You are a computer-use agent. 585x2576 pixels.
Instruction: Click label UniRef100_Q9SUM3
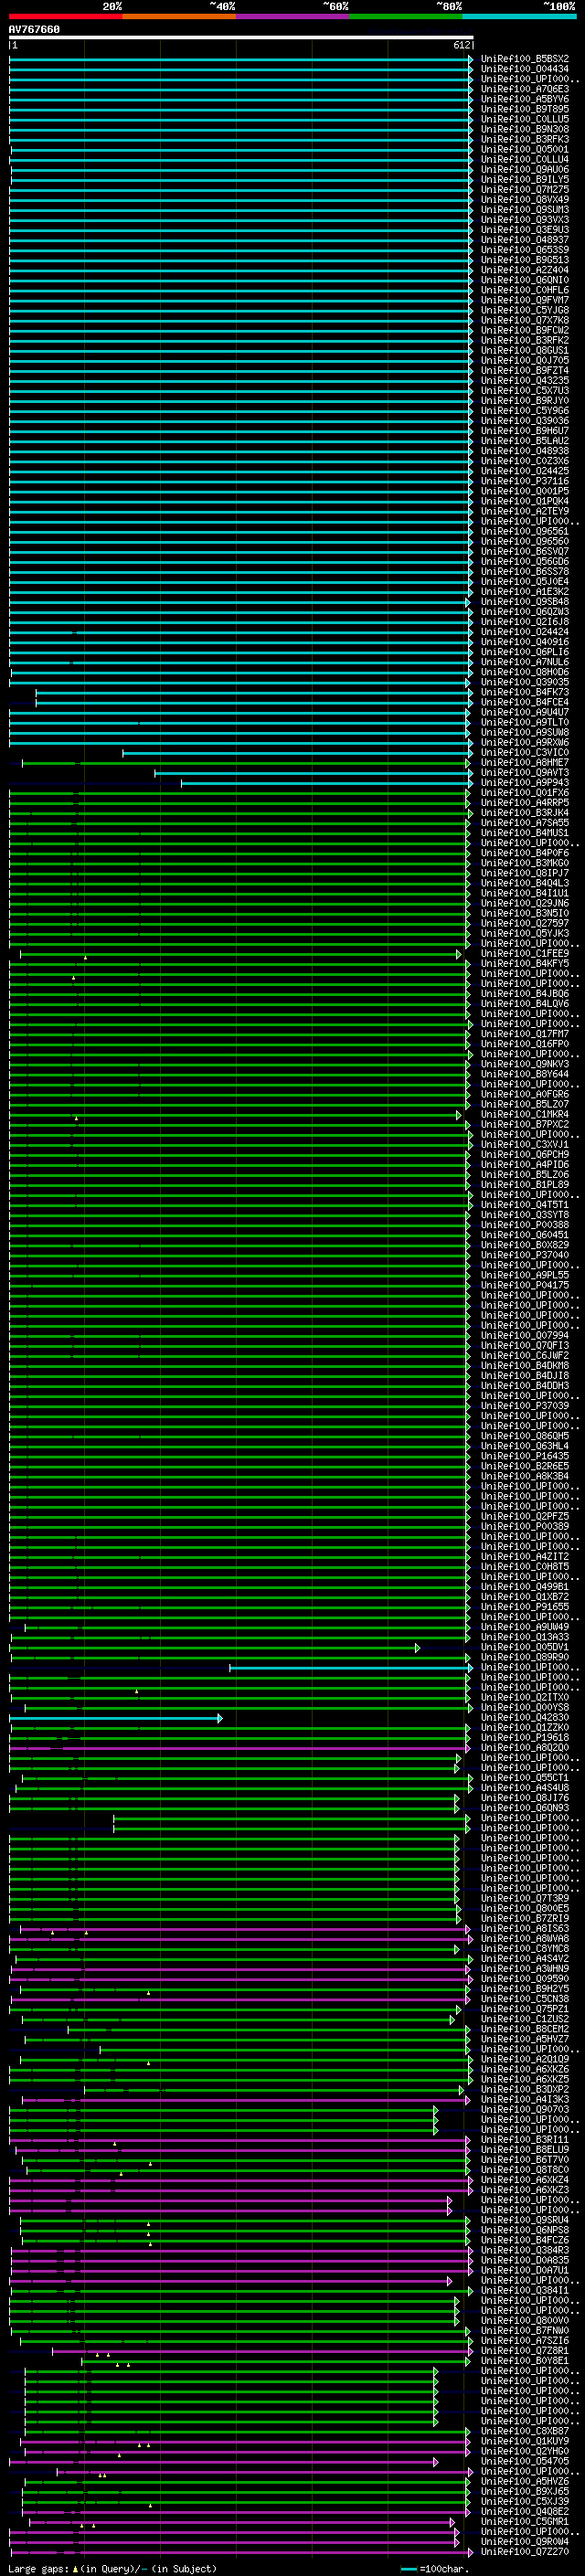[525, 209]
